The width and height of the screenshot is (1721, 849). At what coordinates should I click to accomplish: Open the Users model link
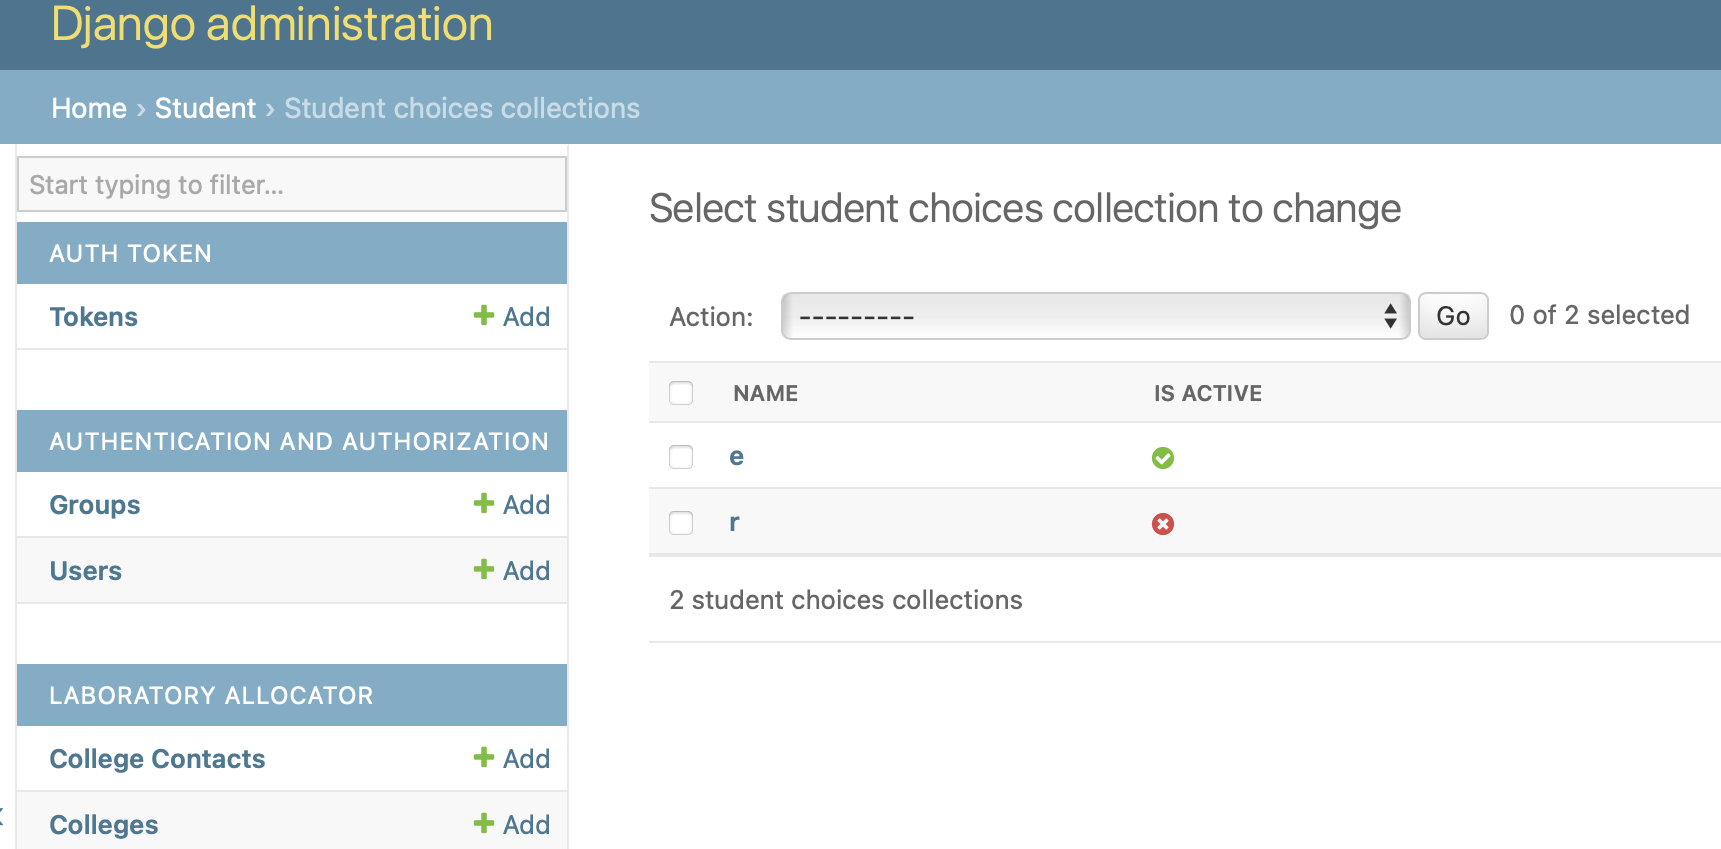coord(86,571)
